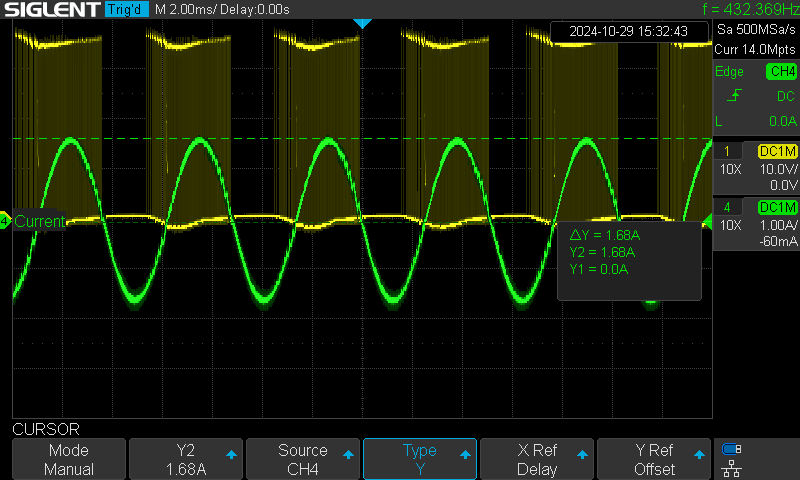Screen dimensions: 800x480
Task: Click the blue arrow on Source softkey
Action: coord(348,454)
